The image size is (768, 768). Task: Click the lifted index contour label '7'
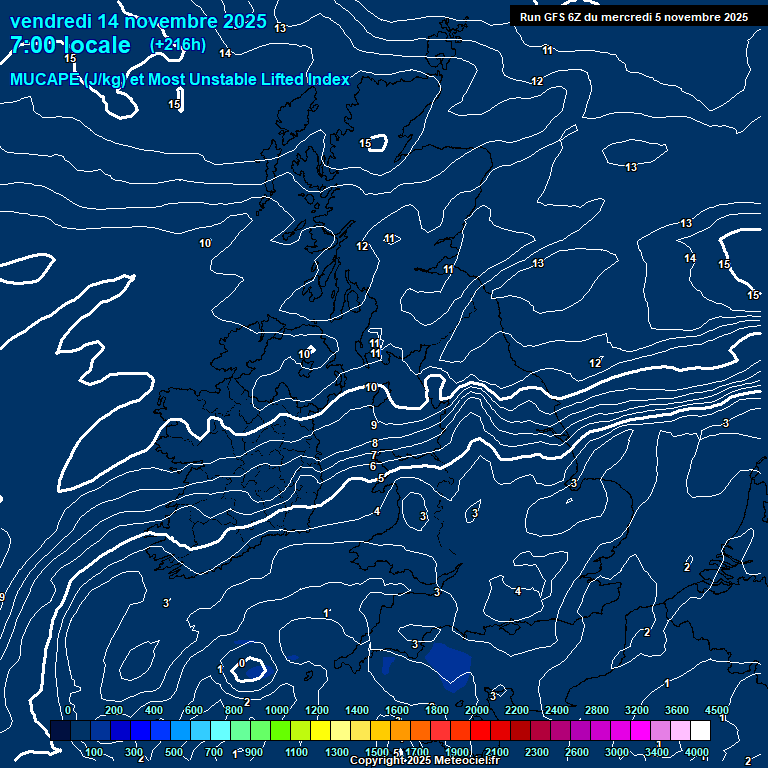pyautogui.click(x=374, y=455)
